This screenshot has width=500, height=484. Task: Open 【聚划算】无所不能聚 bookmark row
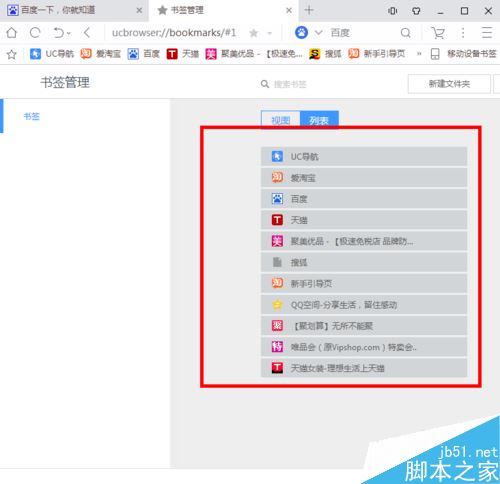point(364,326)
